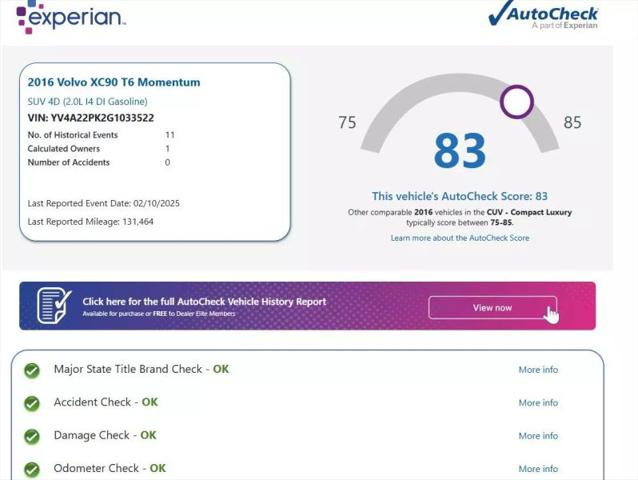Viewport: 638px width, 480px height.
Task: Click the report document icon in banner
Action: coord(54,305)
